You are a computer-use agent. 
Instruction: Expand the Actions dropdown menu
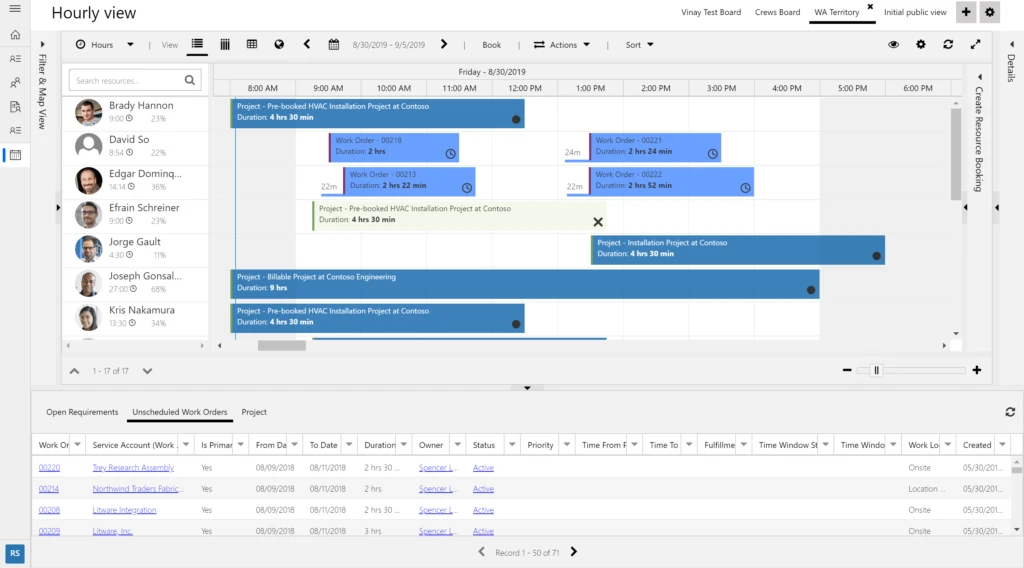[x=561, y=45]
